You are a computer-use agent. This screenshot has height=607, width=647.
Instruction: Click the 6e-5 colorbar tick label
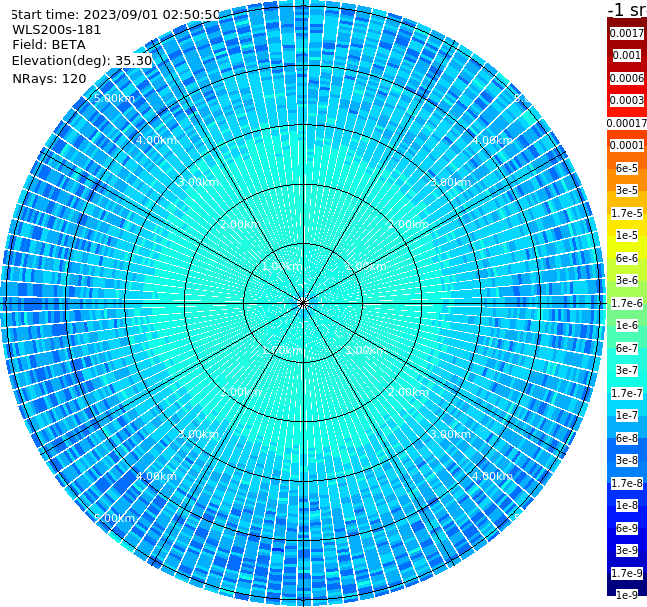pos(627,168)
